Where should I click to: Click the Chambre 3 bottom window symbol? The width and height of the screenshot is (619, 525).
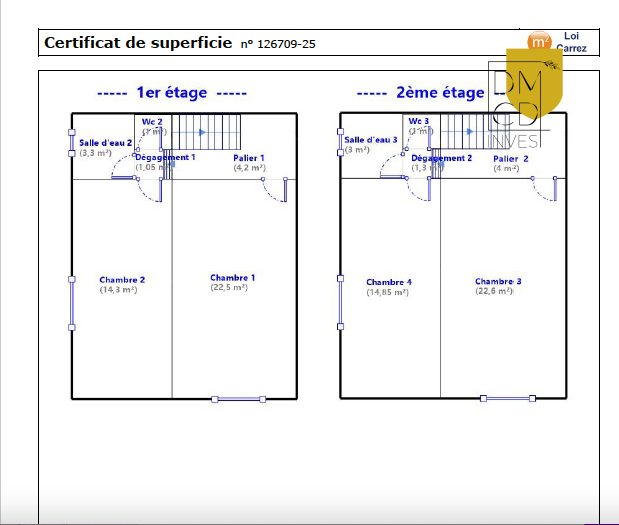pyautogui.click(x=509, y=399)
